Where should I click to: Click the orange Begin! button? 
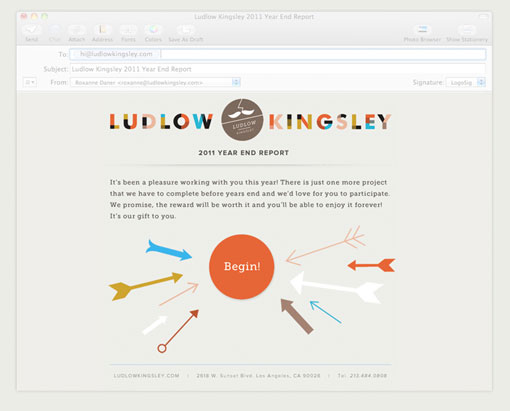[242, 266]
